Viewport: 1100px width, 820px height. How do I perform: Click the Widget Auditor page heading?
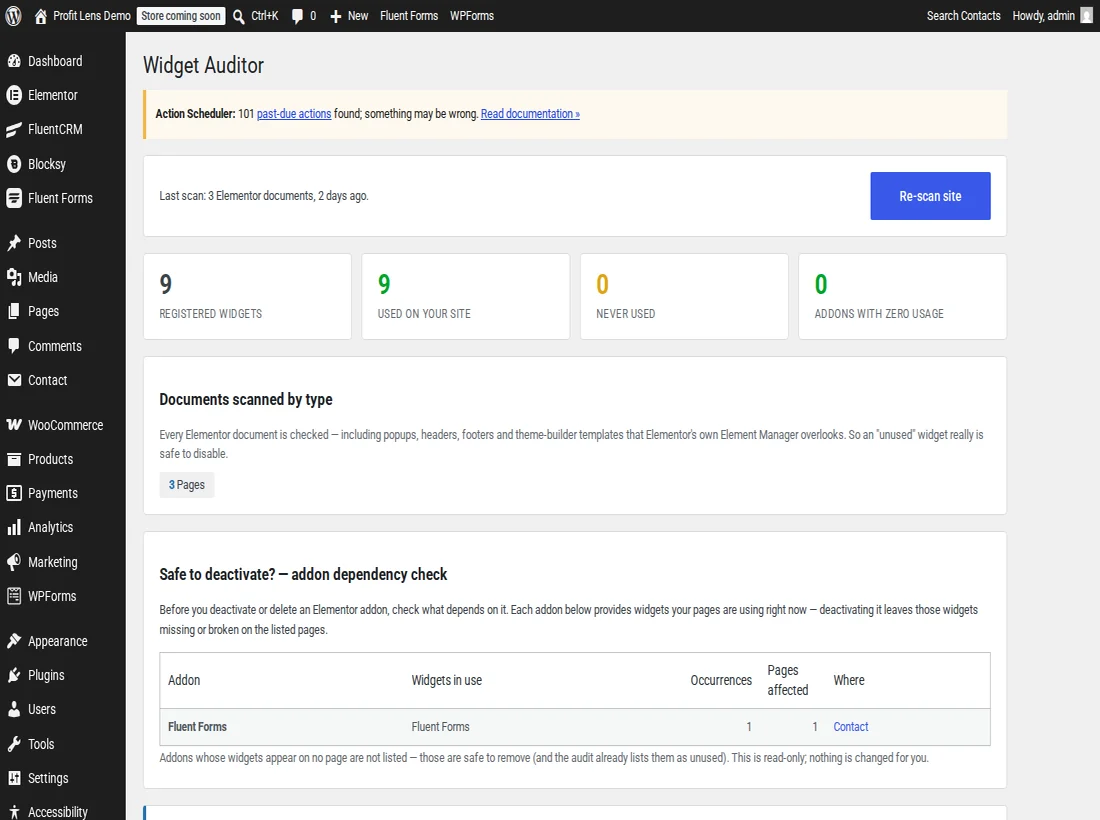click(x=203, y=65)
